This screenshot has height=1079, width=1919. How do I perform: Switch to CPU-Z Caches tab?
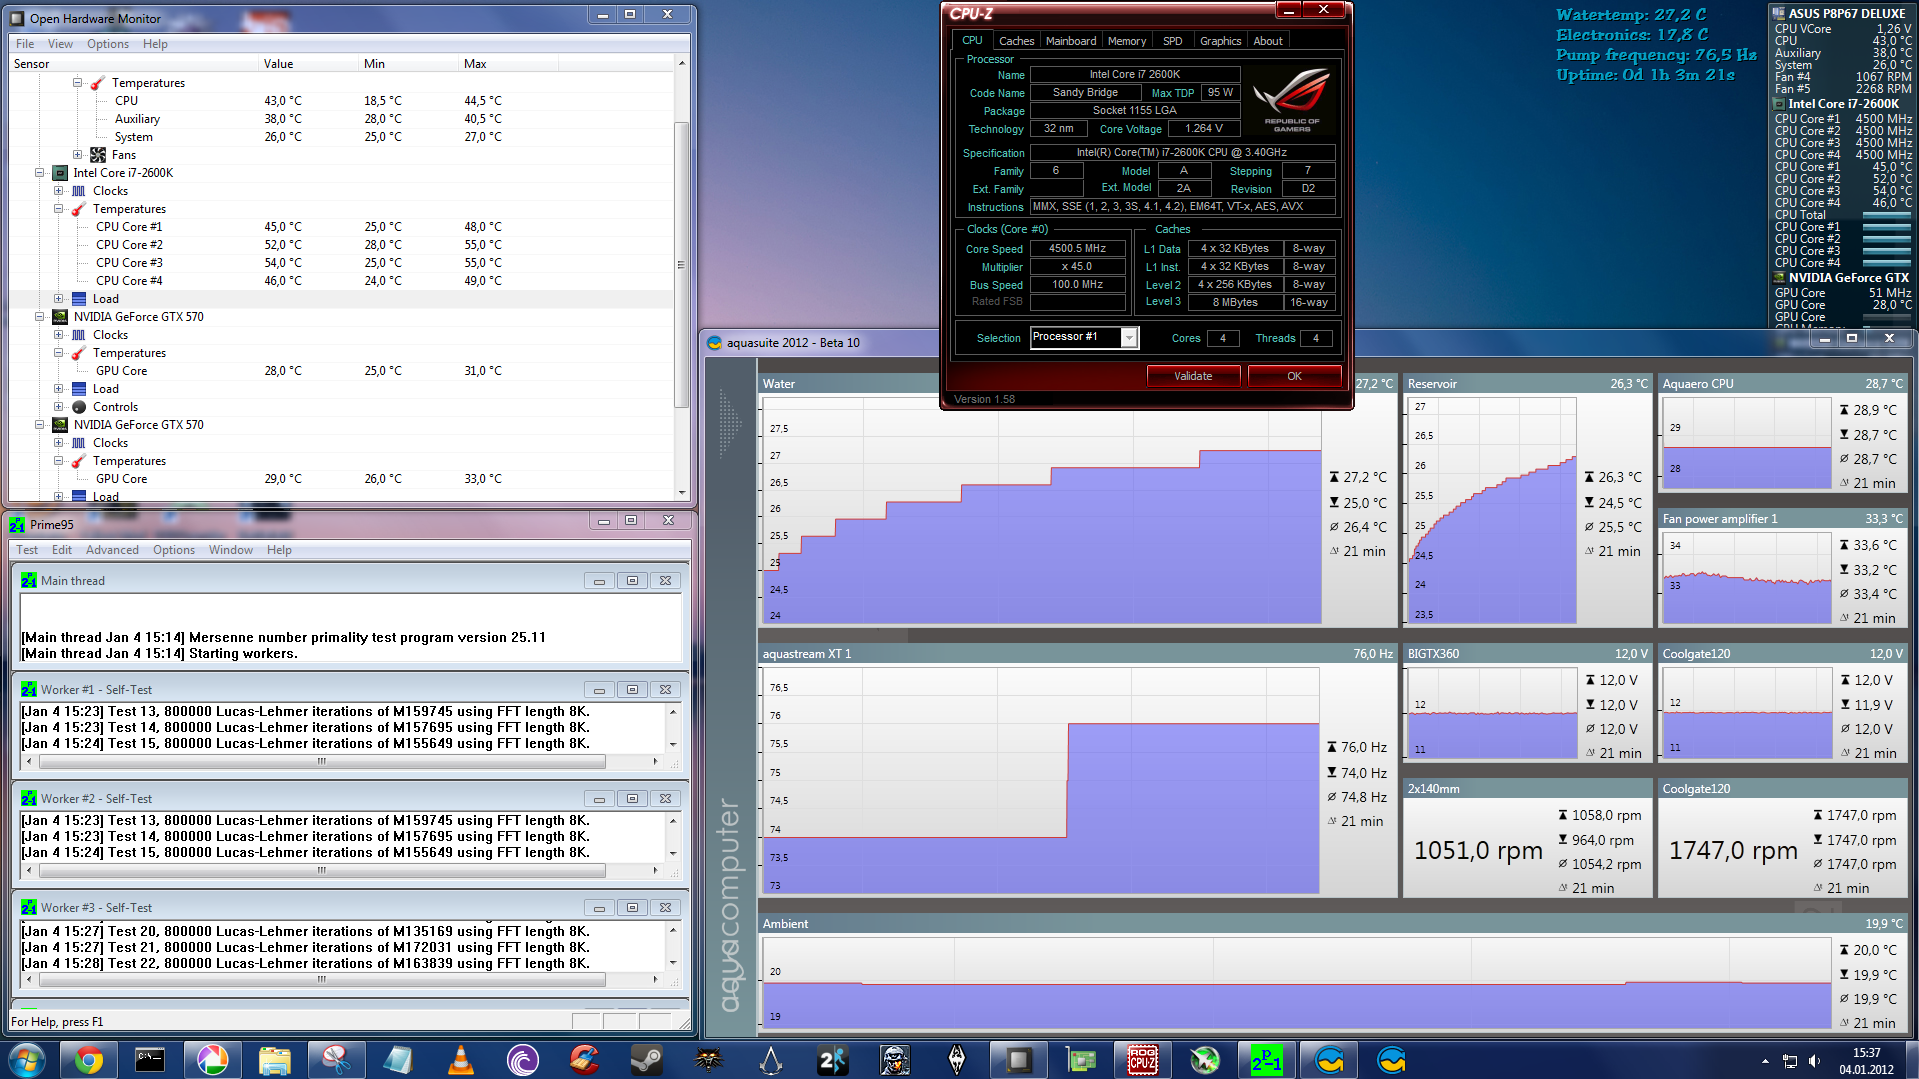click(x=1017, y=41)
